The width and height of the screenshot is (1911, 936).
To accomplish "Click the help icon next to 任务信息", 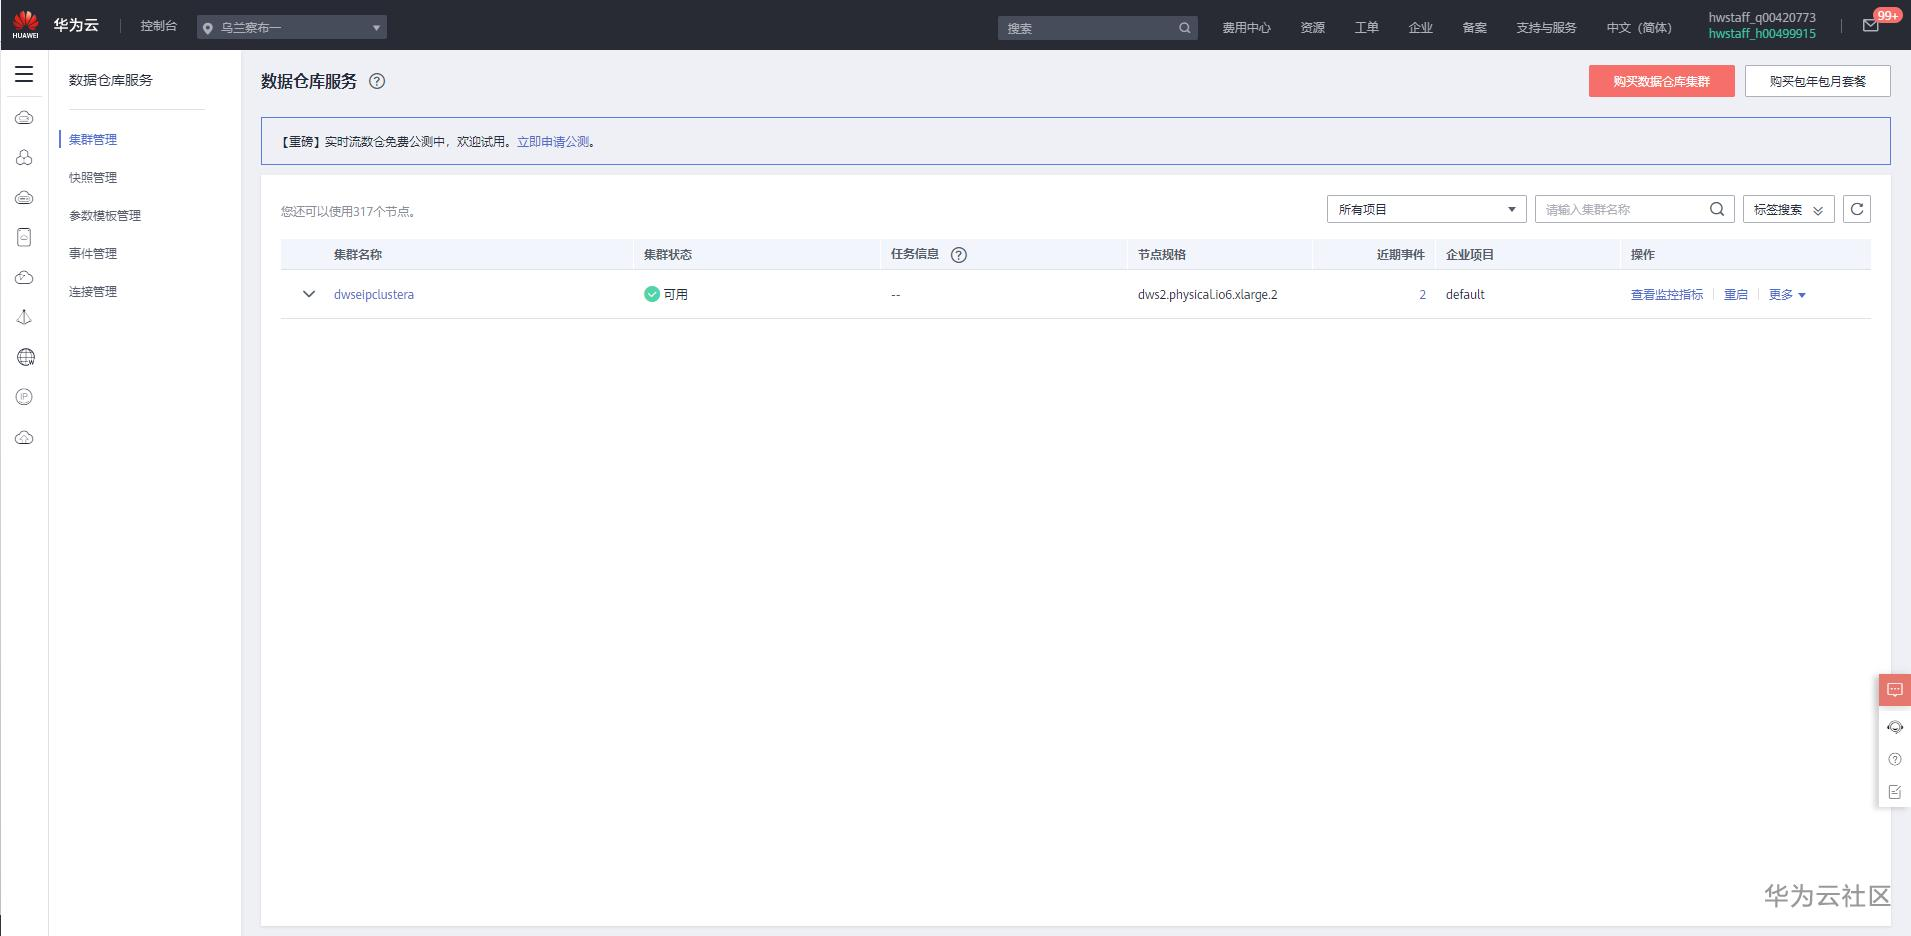I will 959,255.
